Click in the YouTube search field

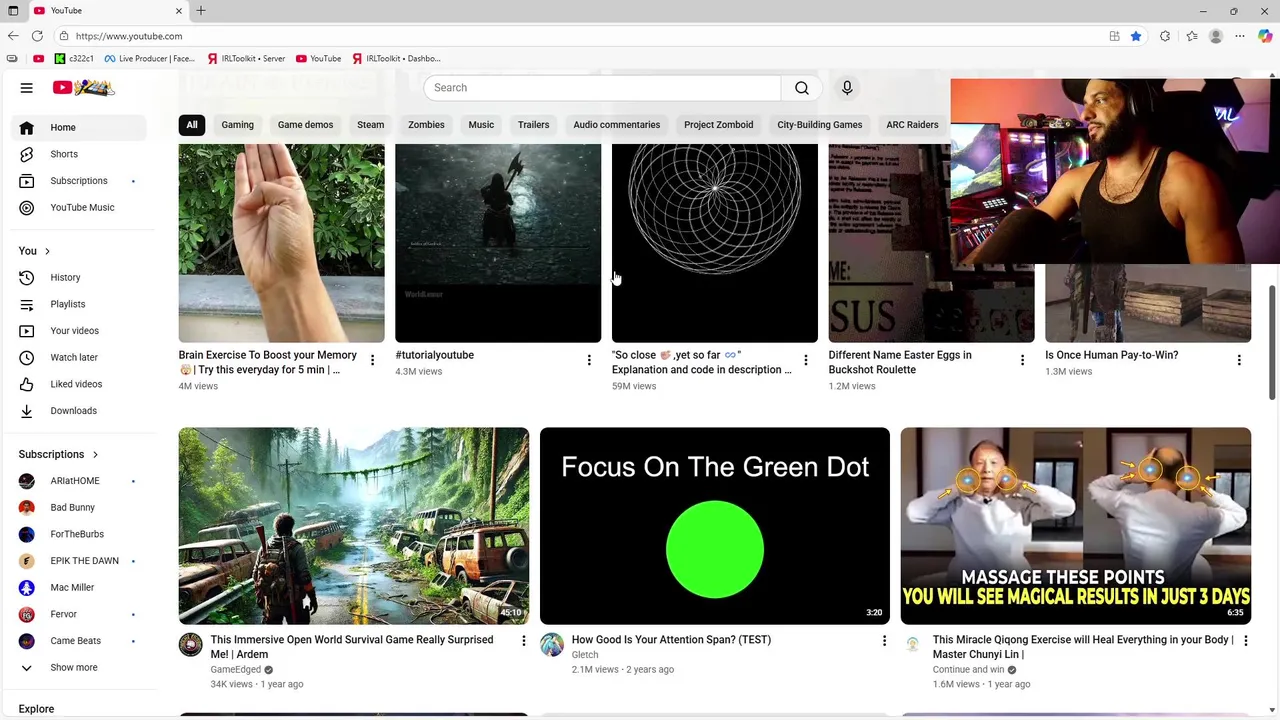pyautogui.click(x=602, y=88)
